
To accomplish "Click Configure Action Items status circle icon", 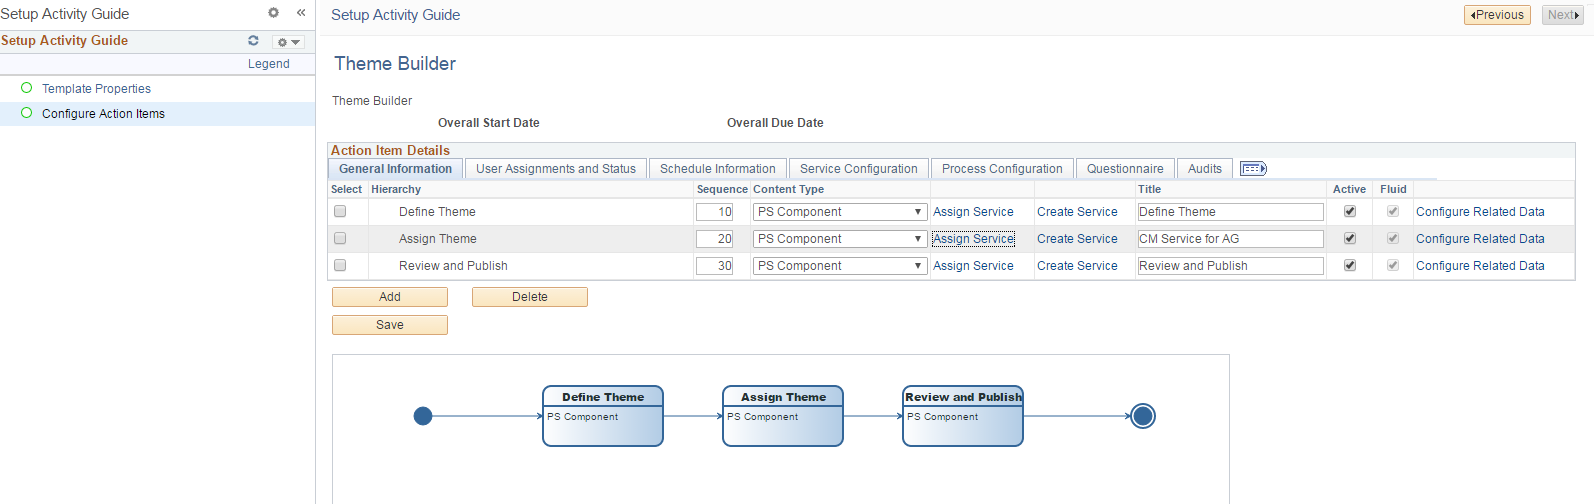I will (27, 113).
